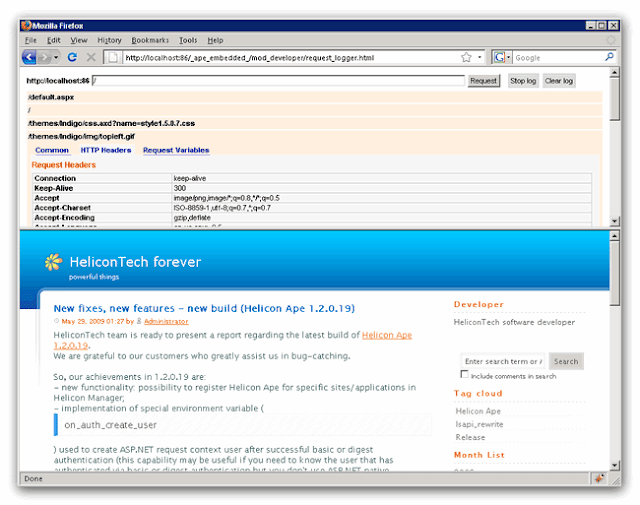The width and height of the screenshot is (640, 505).
Task: Click the lower pane scrollbar thumb
Action: coord(614,273)
